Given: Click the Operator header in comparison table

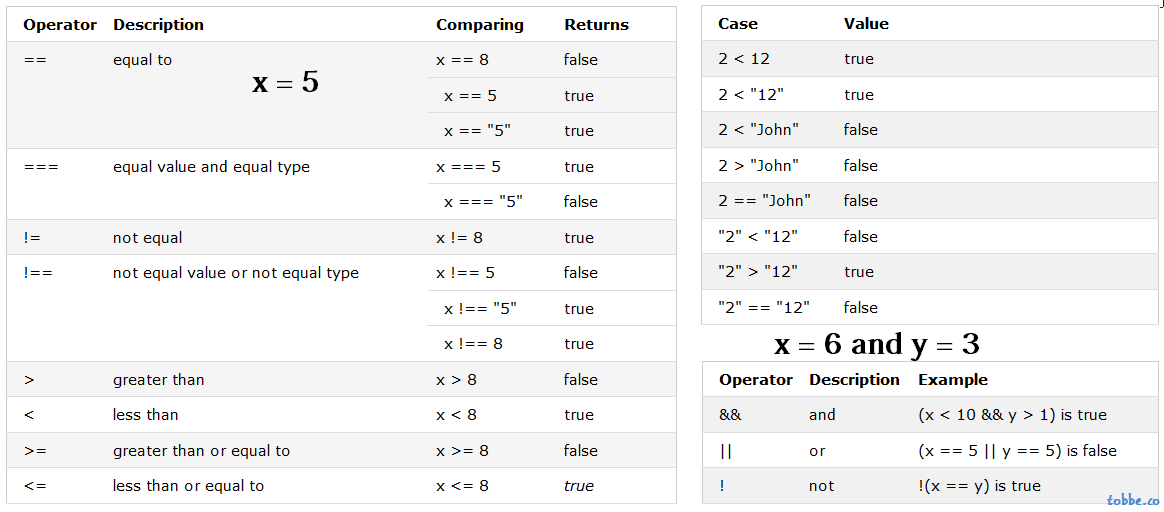Looking at the screenshot, I should 60,24.
